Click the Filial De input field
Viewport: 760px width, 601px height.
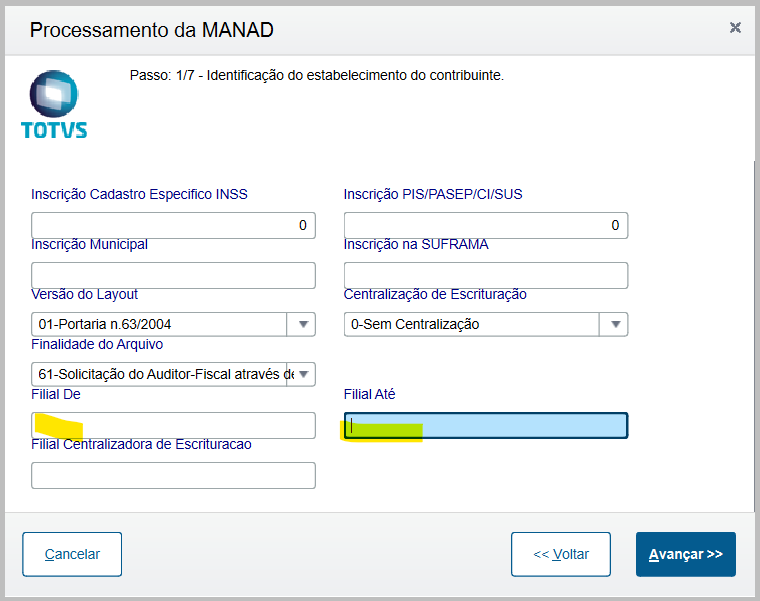click(173, 425)
